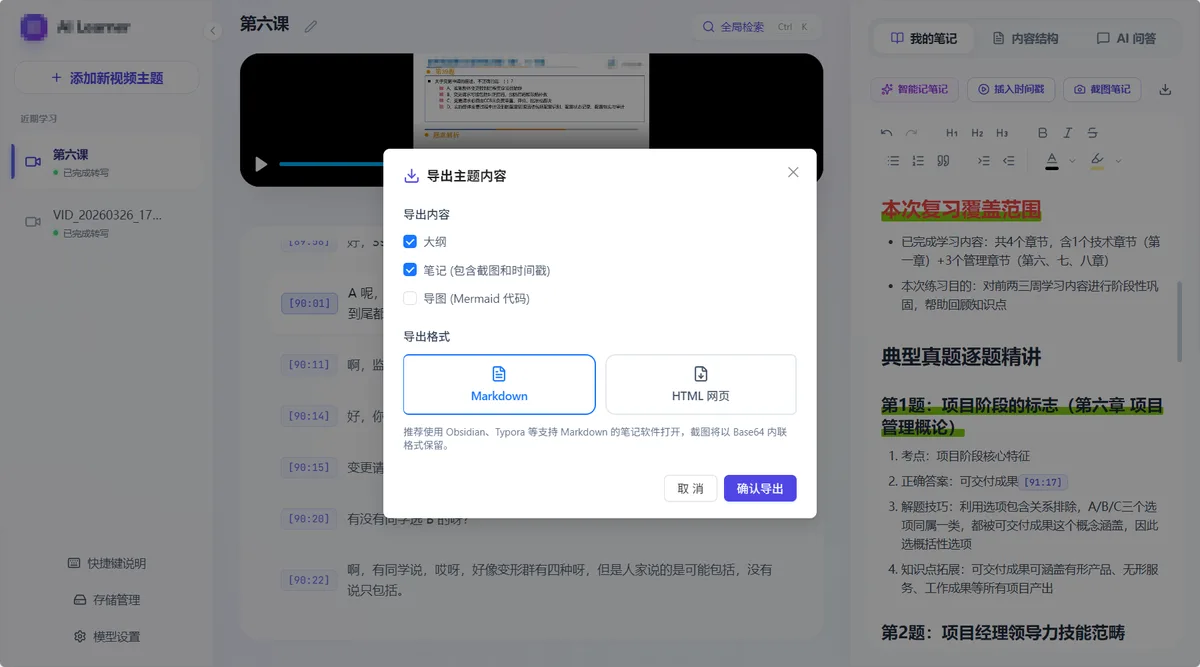Switch to 我的笔记 tab
The width and height of the screenshot is (1200, 667).
click(x=924, y=38)
